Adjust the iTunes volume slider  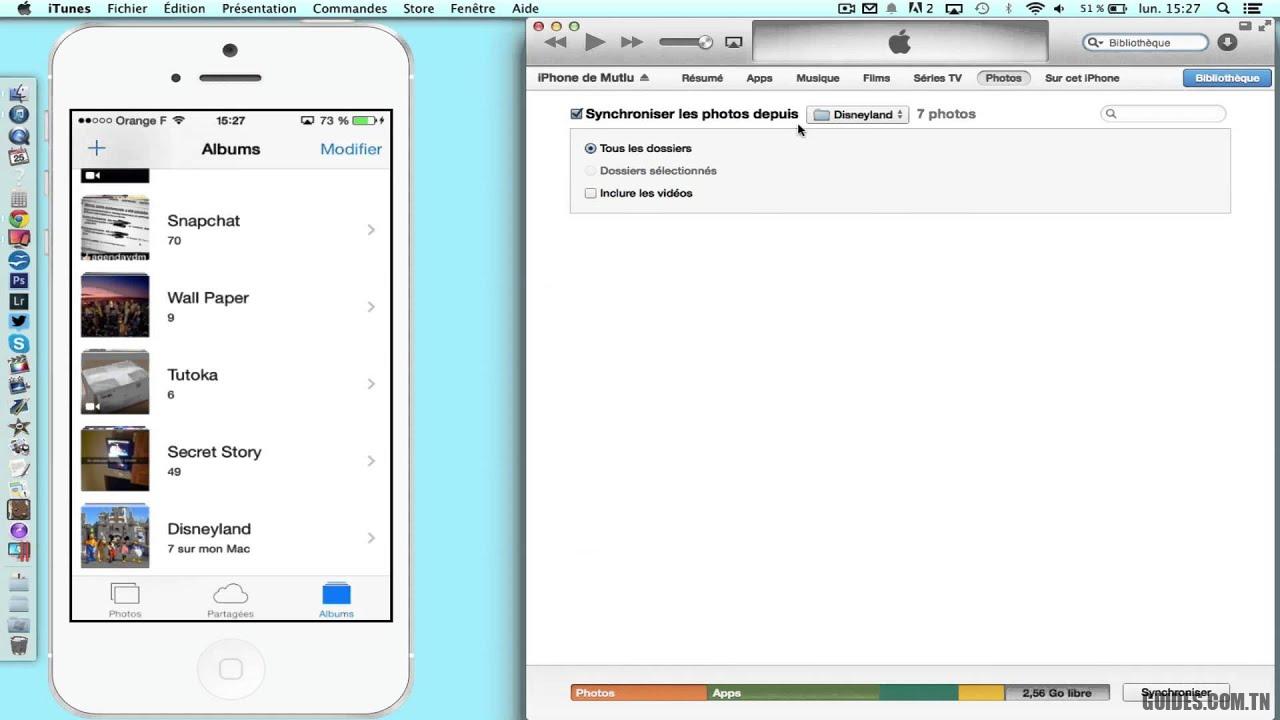pos(686,42)
